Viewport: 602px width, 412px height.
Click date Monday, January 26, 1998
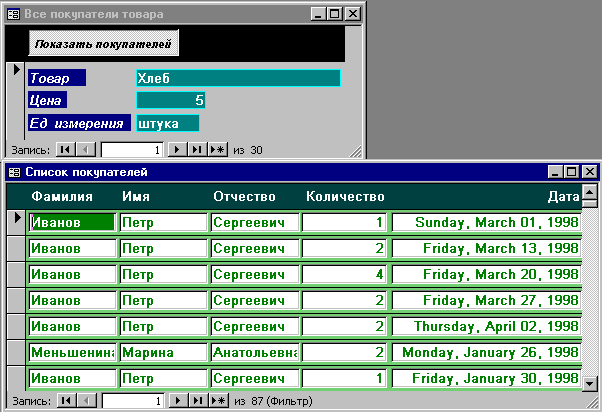coord(486,352)
